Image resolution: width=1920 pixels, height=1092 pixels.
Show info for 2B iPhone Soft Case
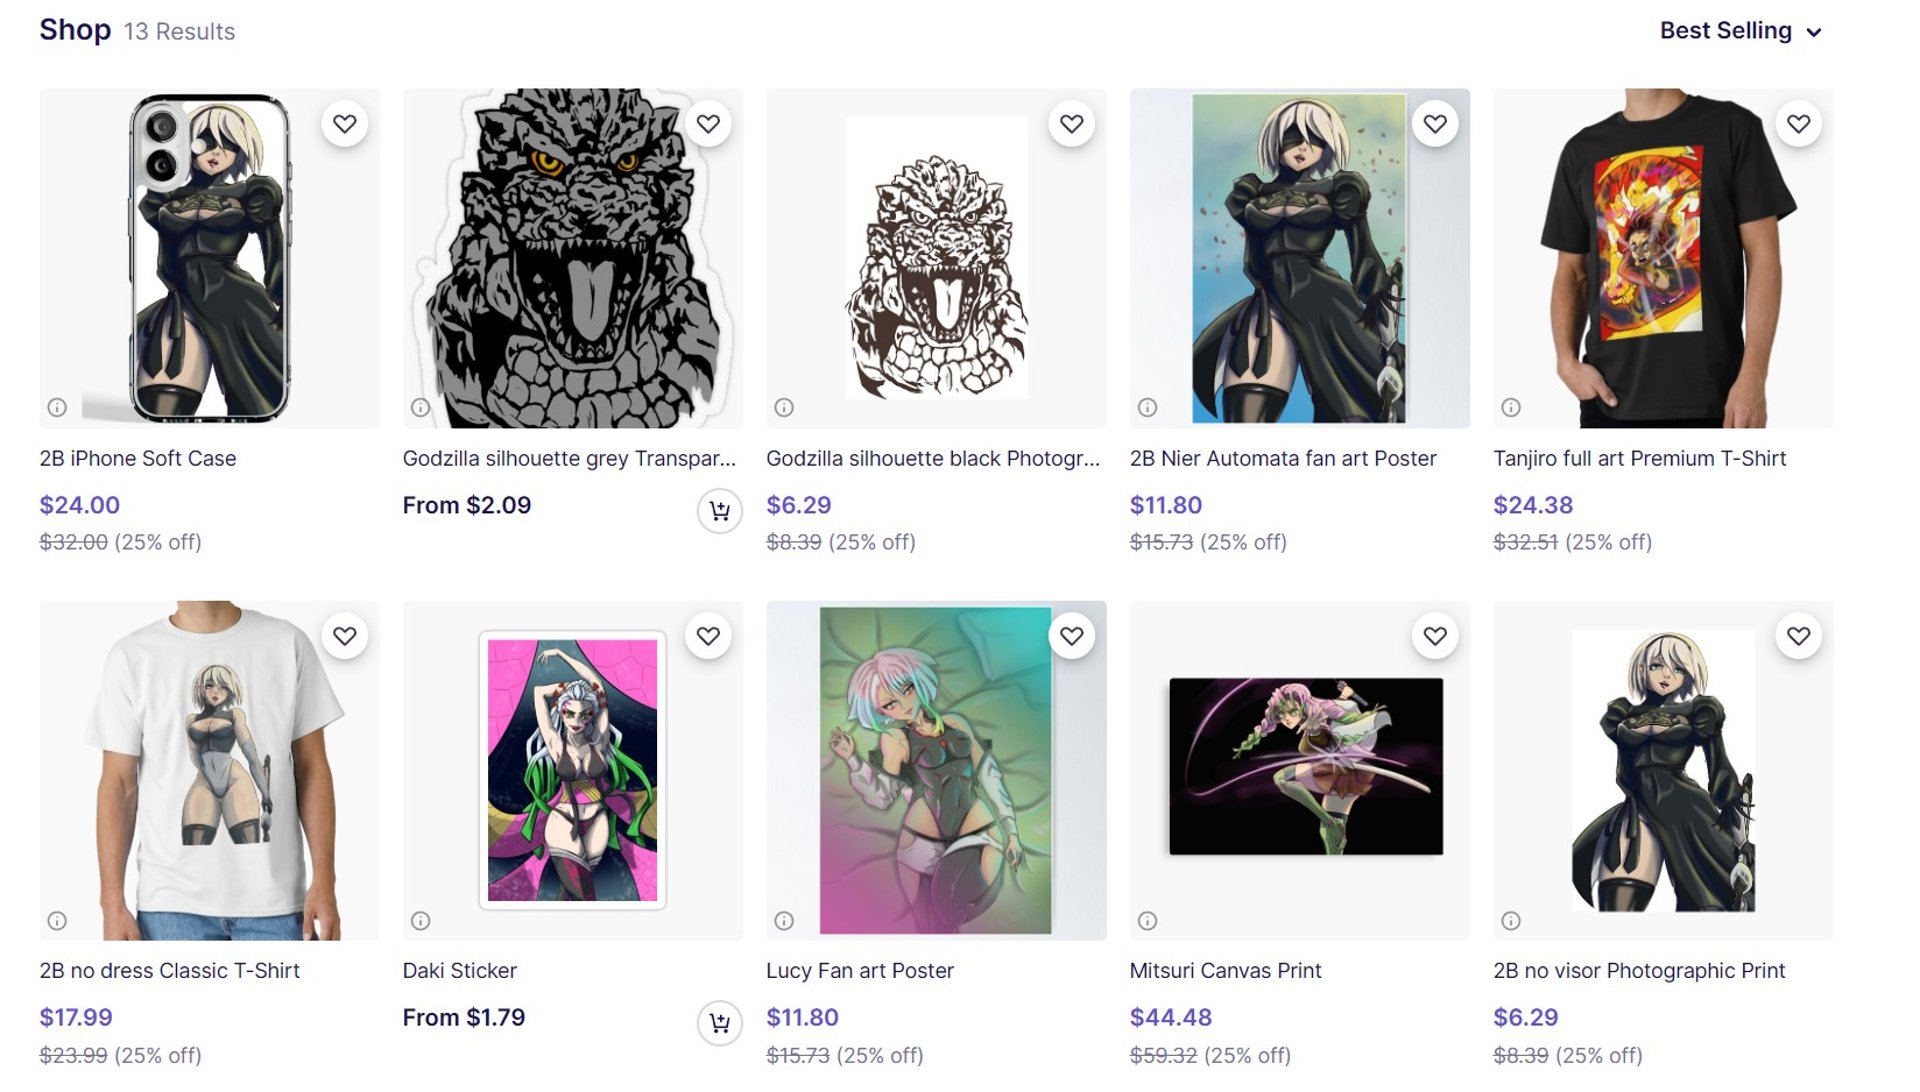(x=57, y=407)
